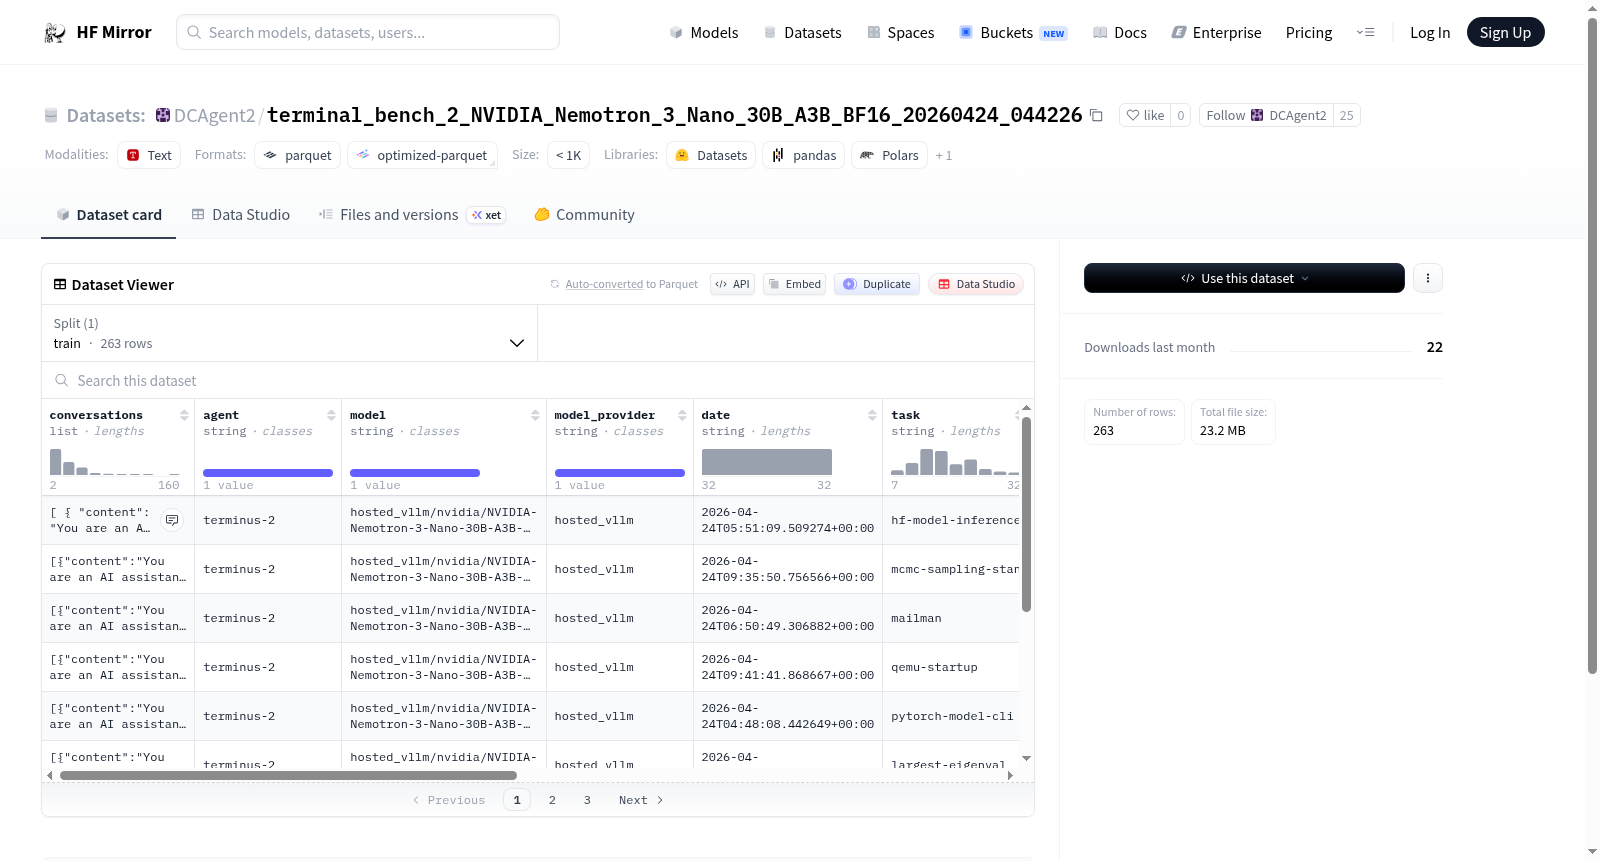Expand the Use this dataset dropdown
This screenshot has height=861, width=1600.
coord(1244,278)
